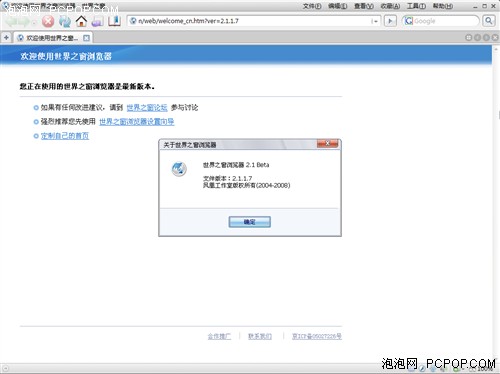Click the 强烈推荐您先使用 text
Viewport: 500px width, 374px height.
(68, 122)
